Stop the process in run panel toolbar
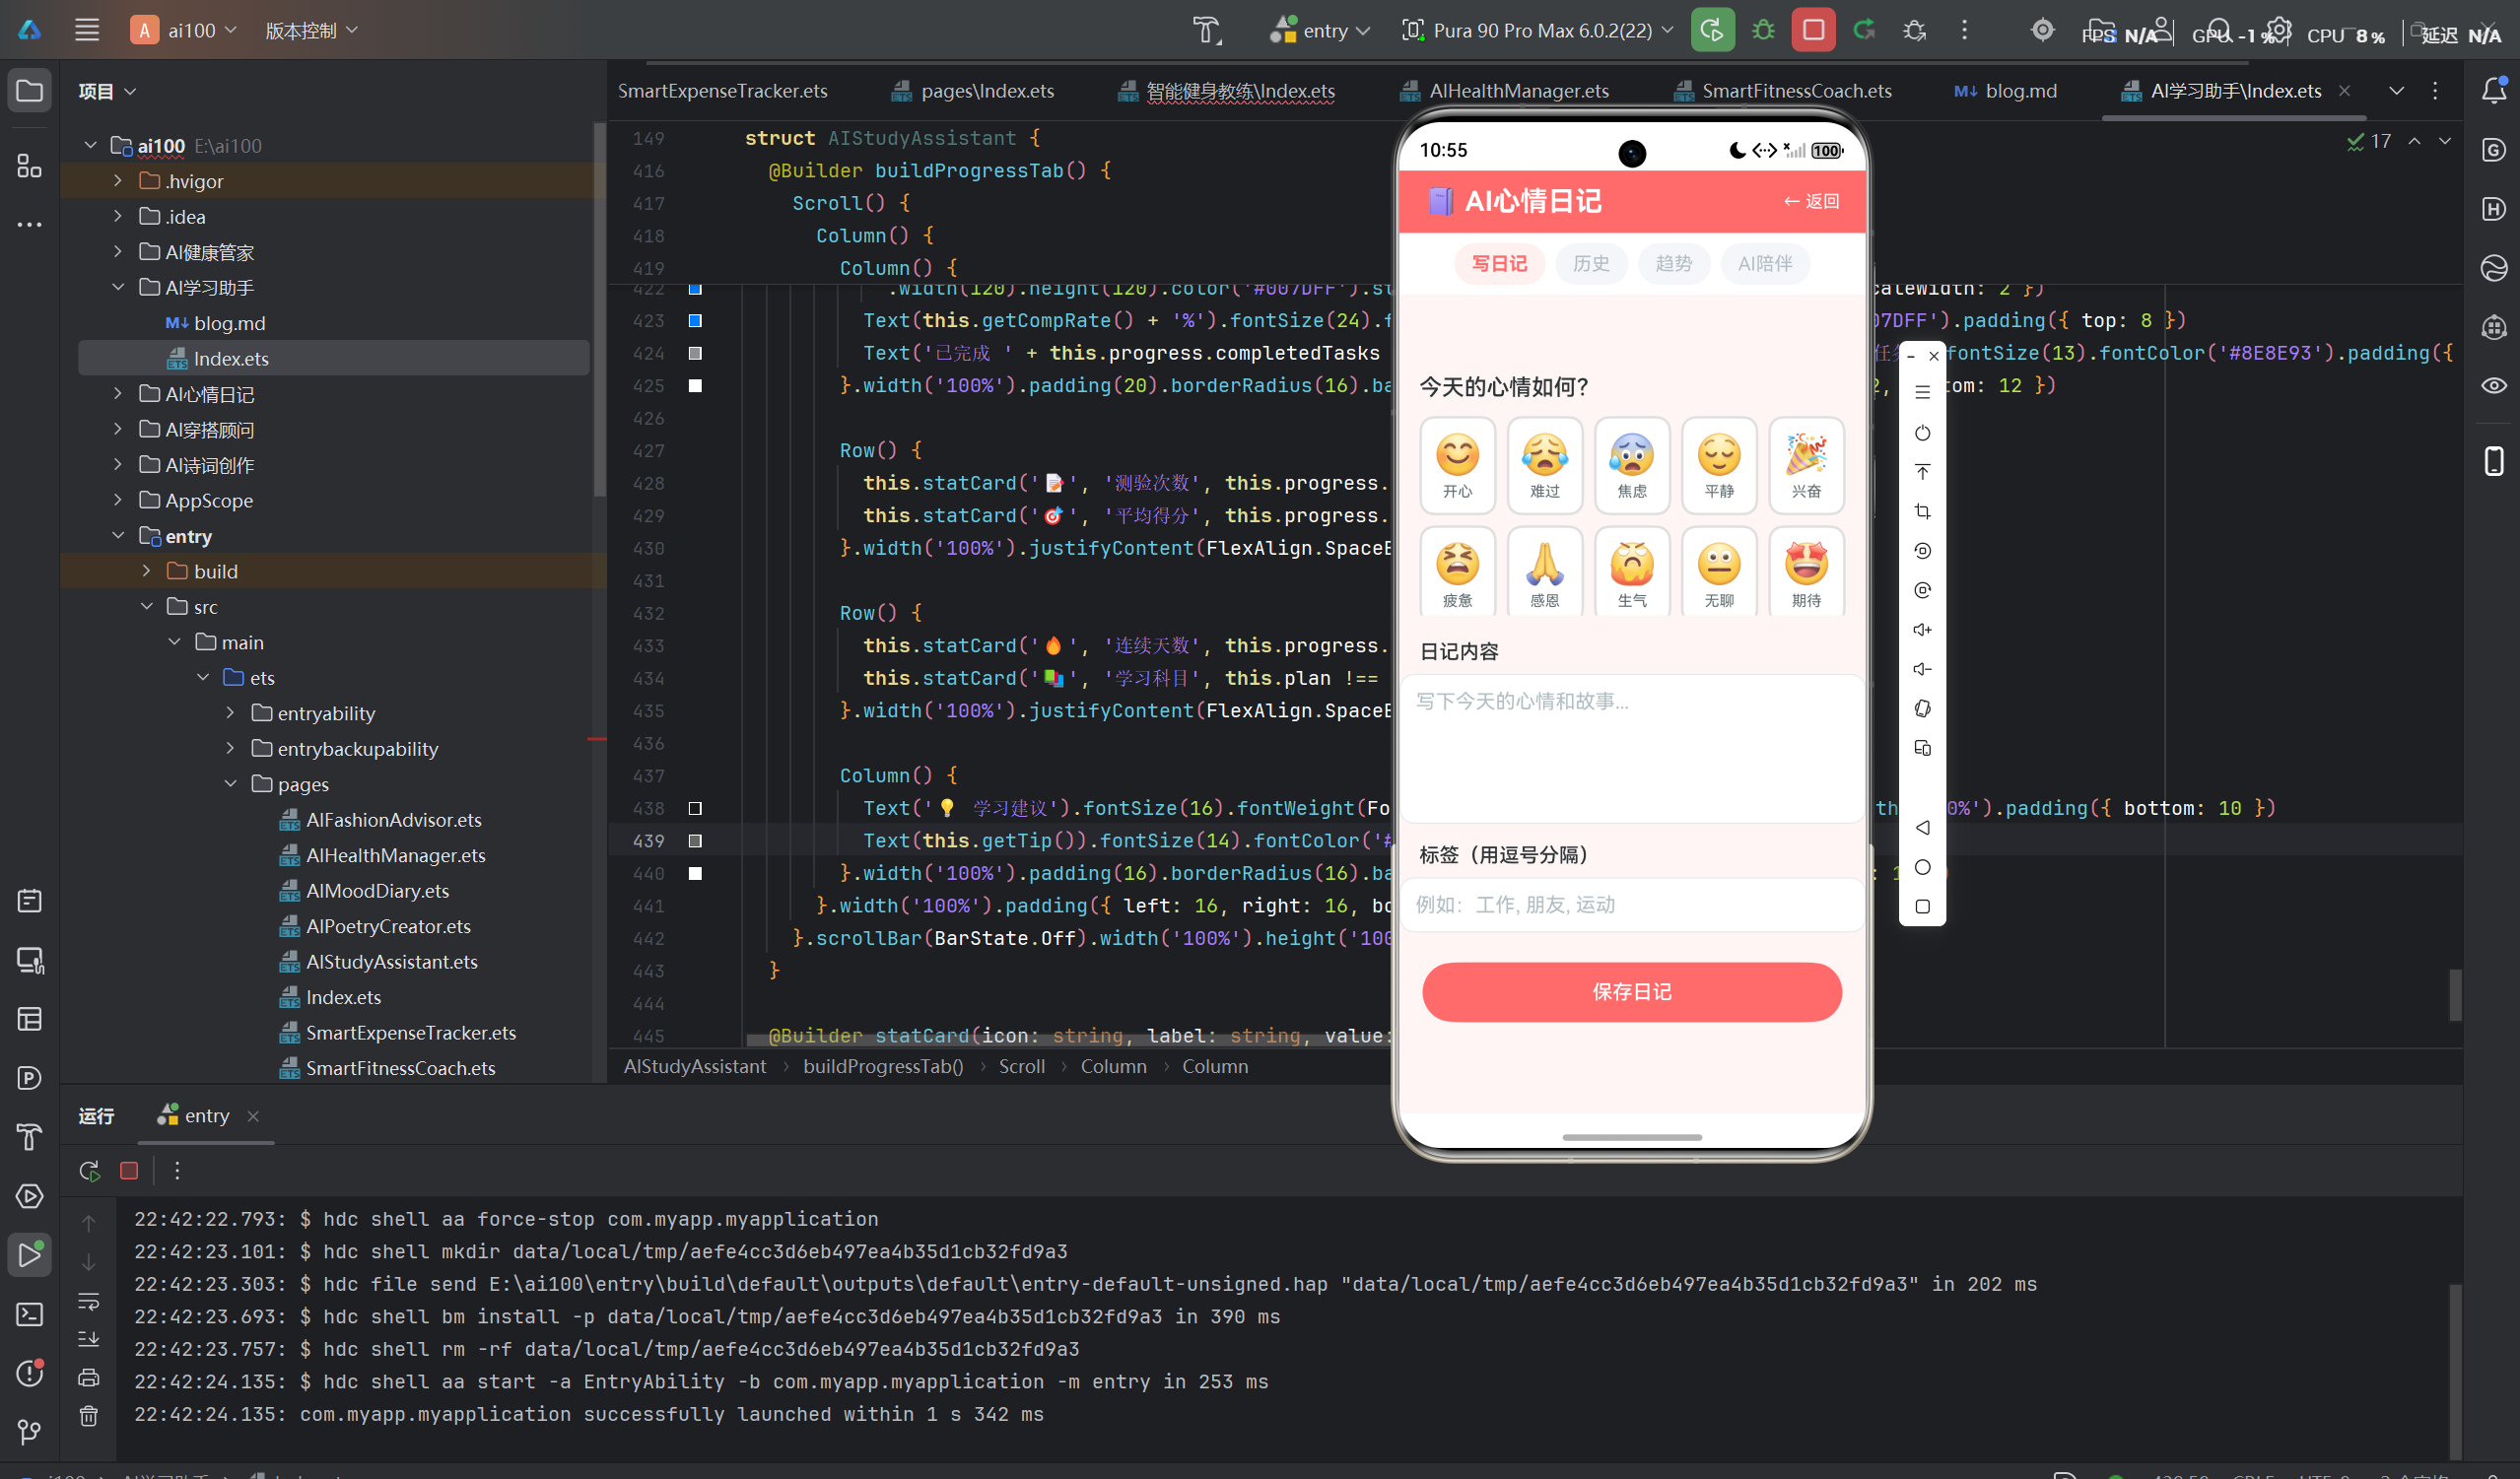The height and width of the screenshot is (1479, 2520). click(129, 1170)
